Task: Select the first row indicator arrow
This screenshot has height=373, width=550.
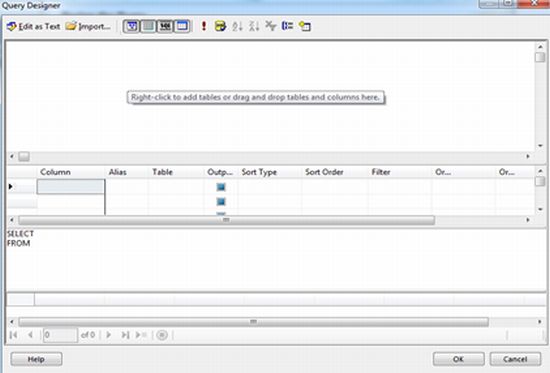Action: [11, 187]
